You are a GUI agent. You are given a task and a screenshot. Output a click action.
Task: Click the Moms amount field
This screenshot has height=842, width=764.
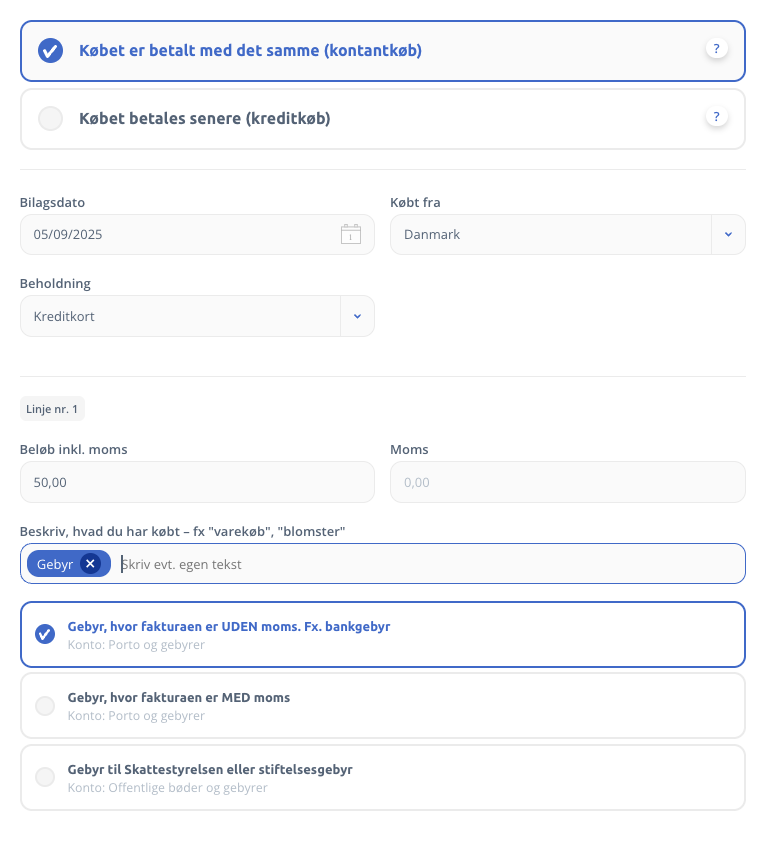567,482
